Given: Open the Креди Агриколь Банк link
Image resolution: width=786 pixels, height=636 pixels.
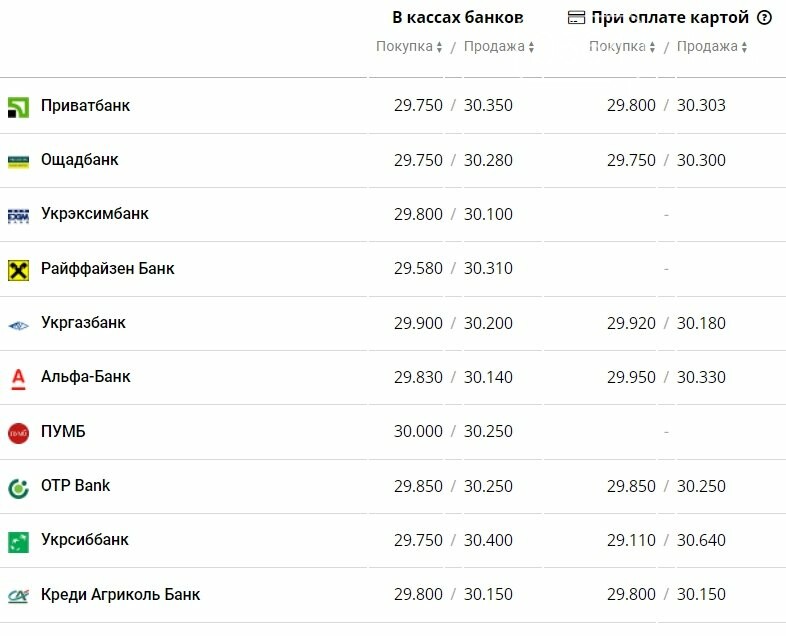Looking at the screenshot, I should [x=120, y=594].
